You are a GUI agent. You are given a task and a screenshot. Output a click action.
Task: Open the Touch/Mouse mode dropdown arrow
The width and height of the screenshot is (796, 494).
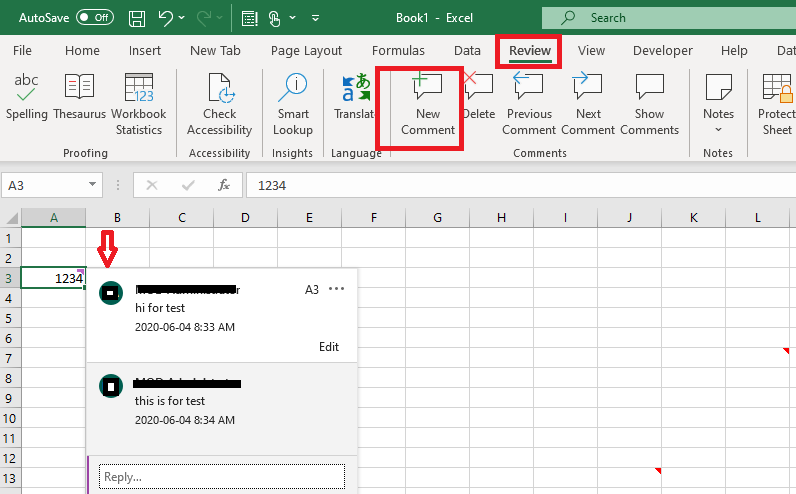(x=292, y=18)
